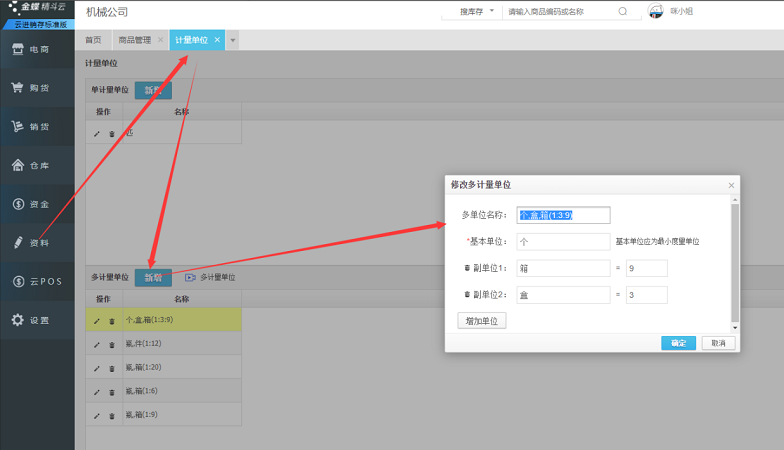Click the search magnifier icon
This screenshot has width=784, height=450.
(x=623, y=12)
